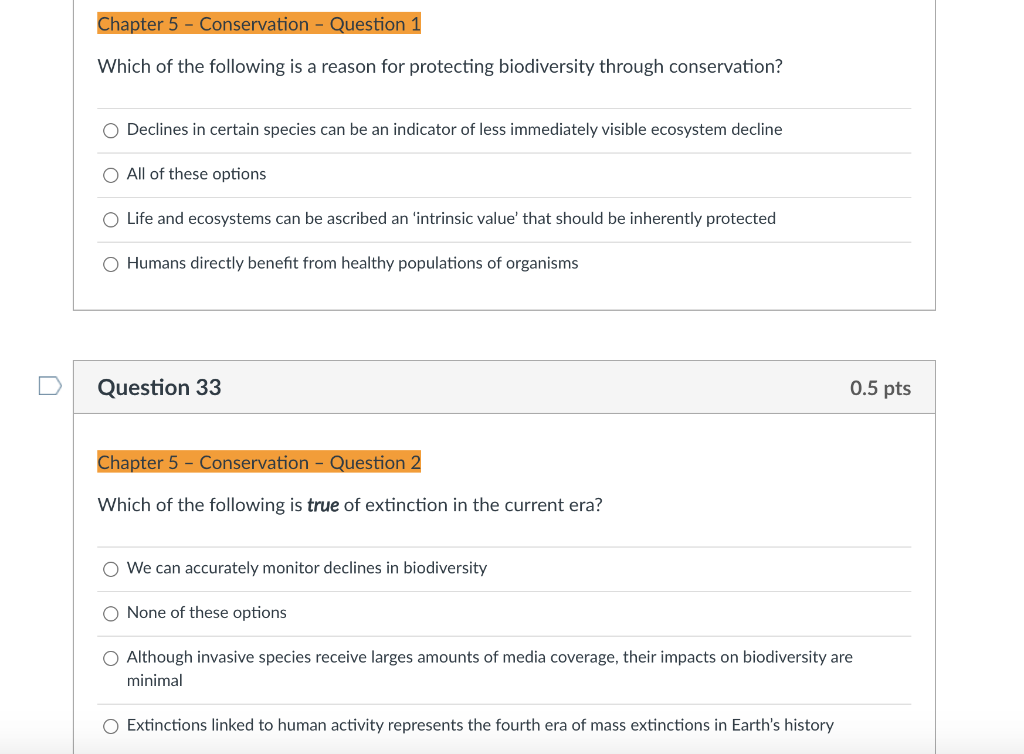Click the answer about ecosystem decline indicators
The image size is (1024, 754).
click(453, 130)
